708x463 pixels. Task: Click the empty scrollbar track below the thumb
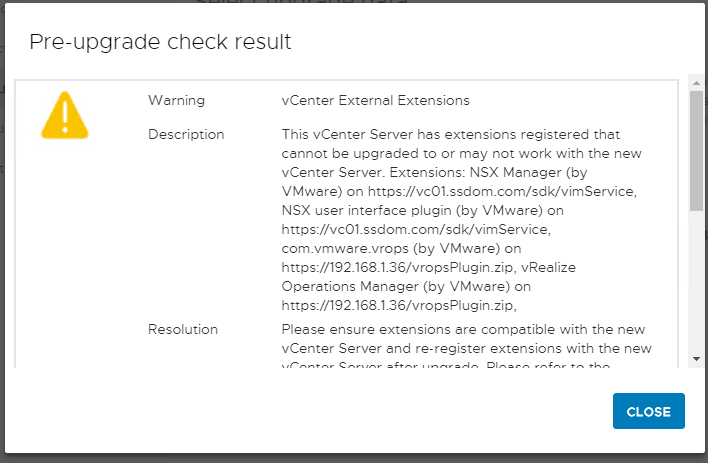point(696,282)
